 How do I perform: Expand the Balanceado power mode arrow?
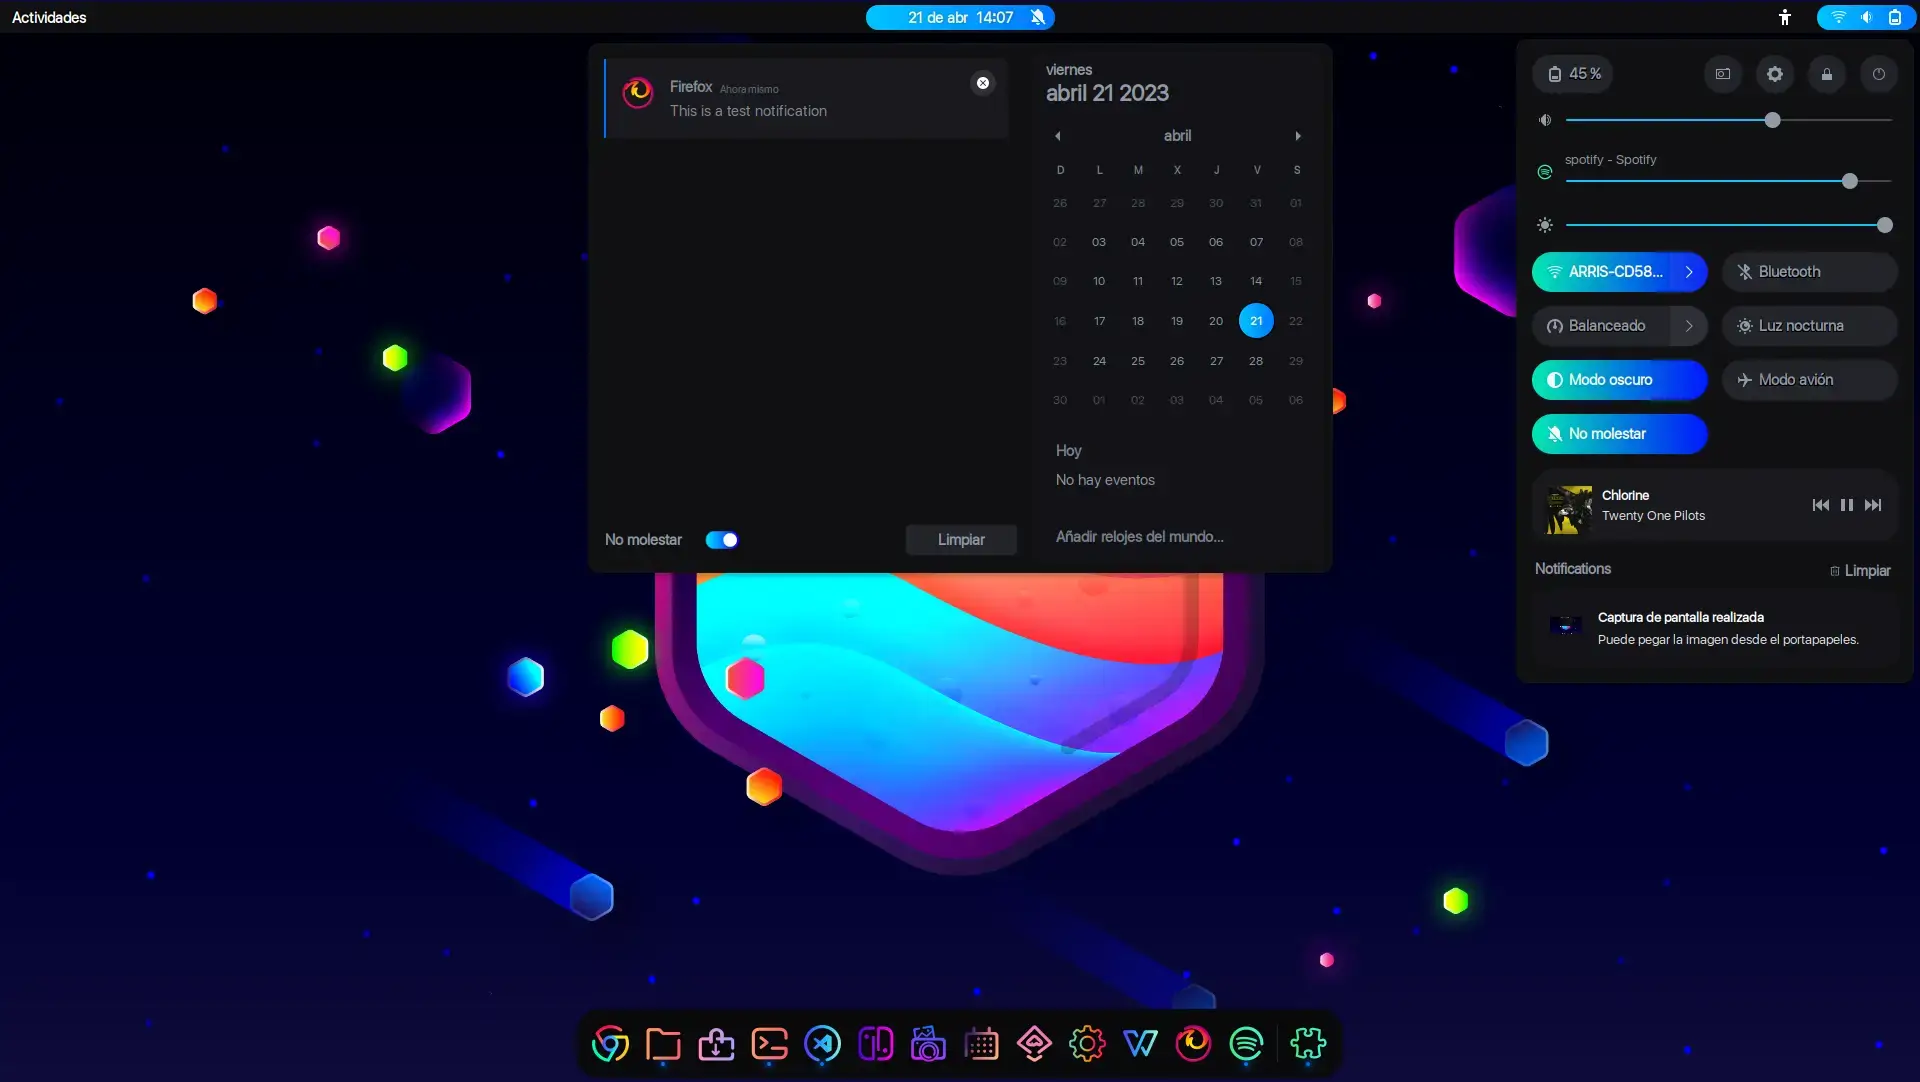(x=1689, y=326)
